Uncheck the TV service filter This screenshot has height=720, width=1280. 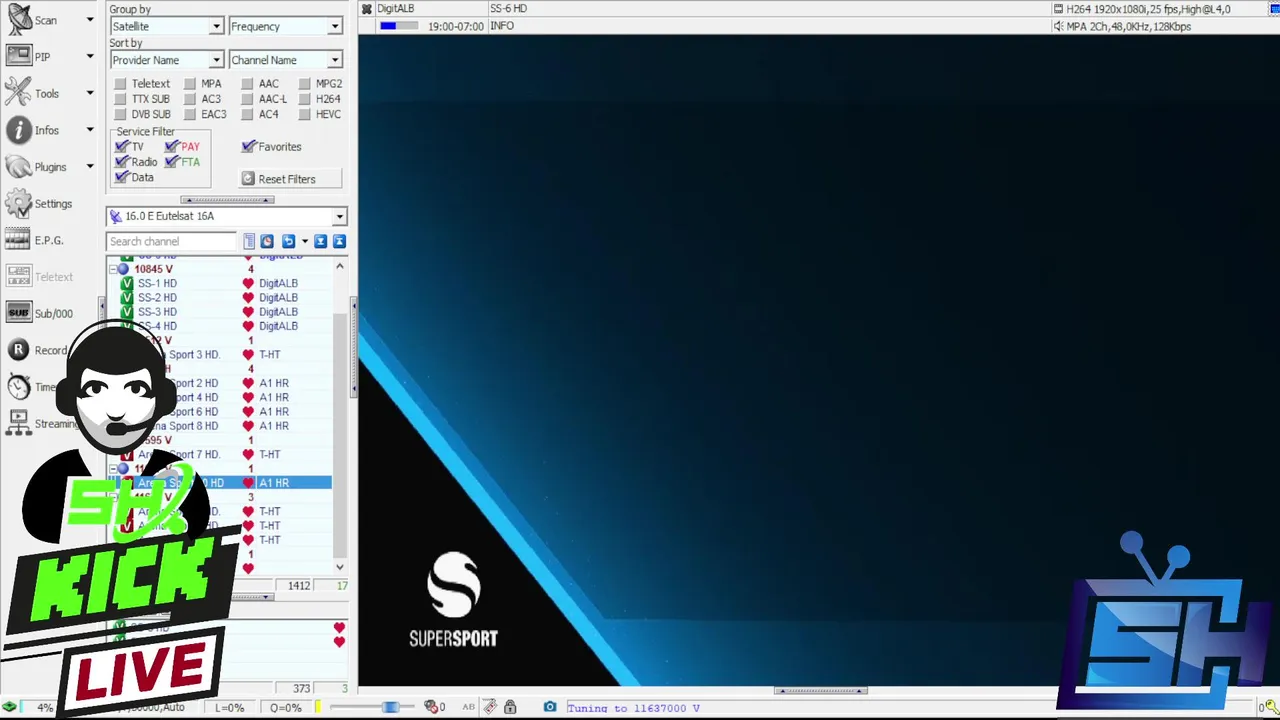coord(122,146)
